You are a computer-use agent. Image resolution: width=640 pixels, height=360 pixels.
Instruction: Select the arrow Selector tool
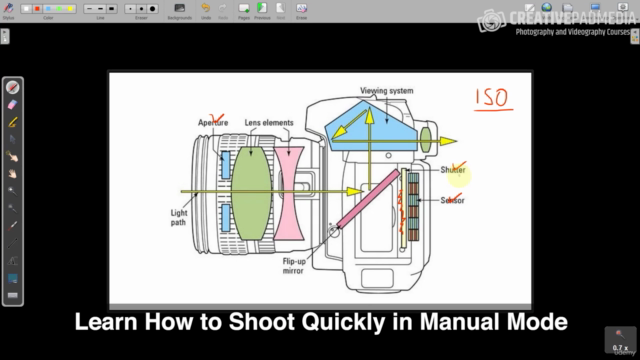coord(13,140)
